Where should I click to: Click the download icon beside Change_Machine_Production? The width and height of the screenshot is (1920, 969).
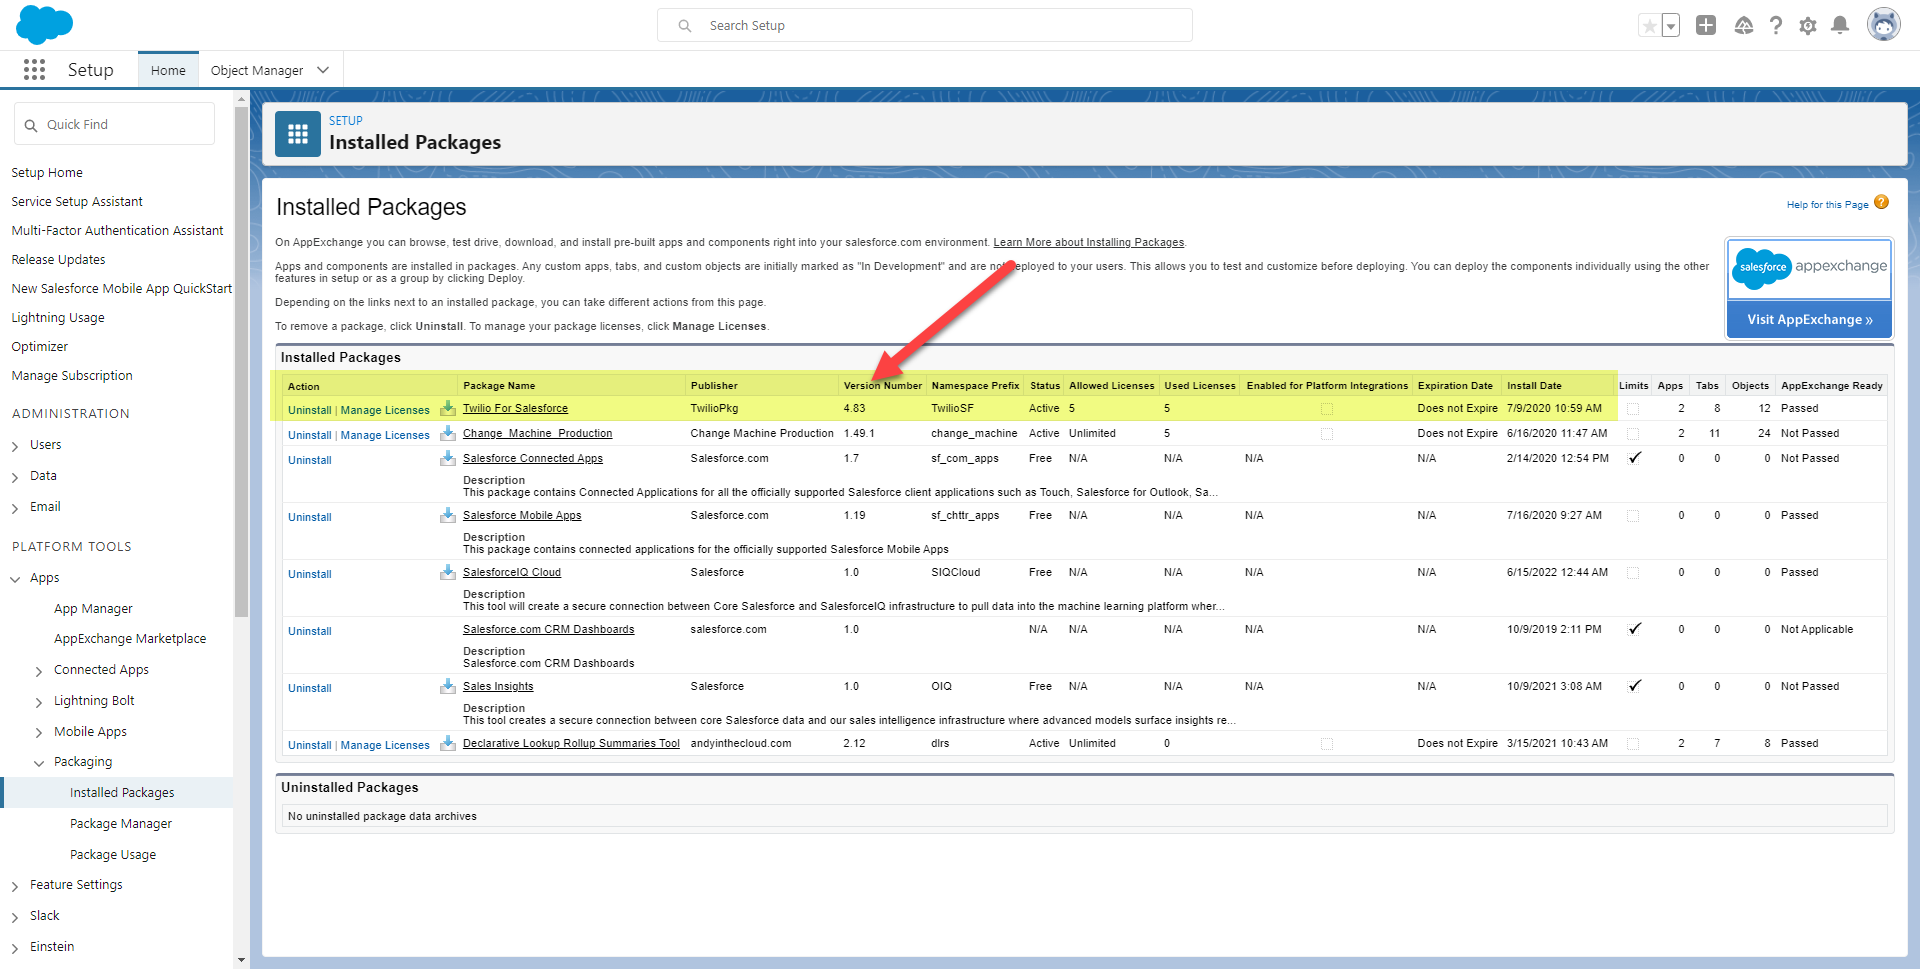click(448, 433)
